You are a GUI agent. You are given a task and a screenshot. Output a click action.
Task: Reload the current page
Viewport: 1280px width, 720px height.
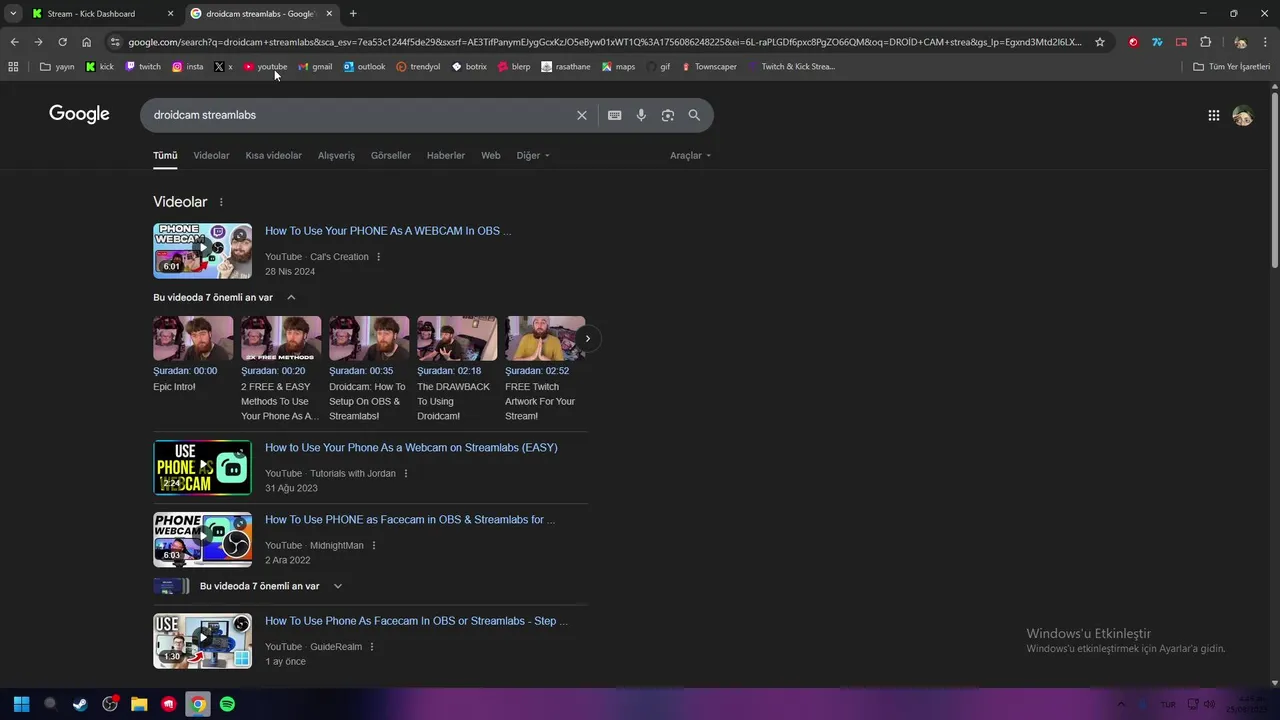click(x=62, y=42)
